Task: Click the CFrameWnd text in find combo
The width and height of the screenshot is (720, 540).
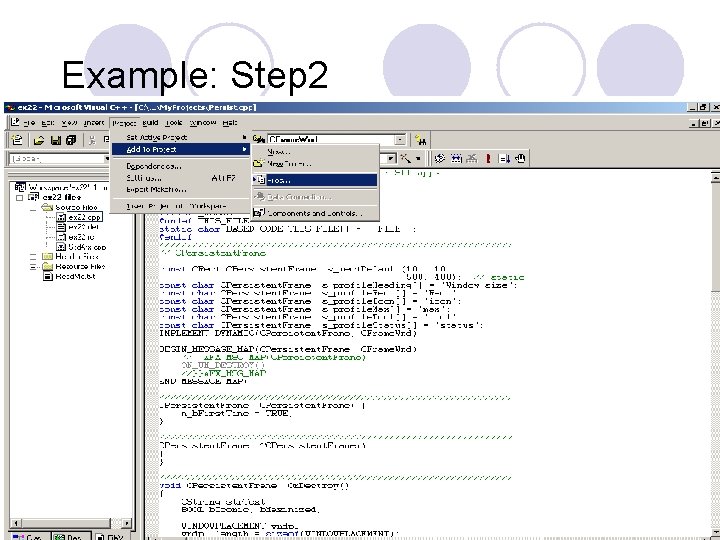Action: pyautogui.click(x=293, y=140)
